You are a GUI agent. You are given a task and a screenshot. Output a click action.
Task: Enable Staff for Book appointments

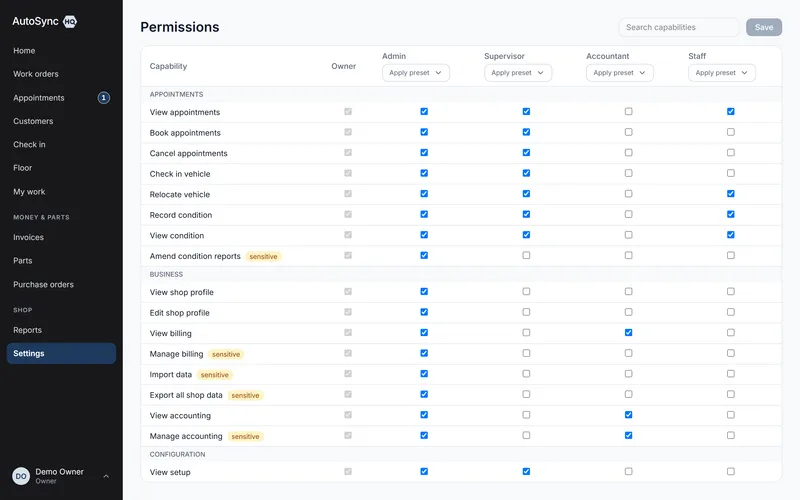click(x=731, y=132)
